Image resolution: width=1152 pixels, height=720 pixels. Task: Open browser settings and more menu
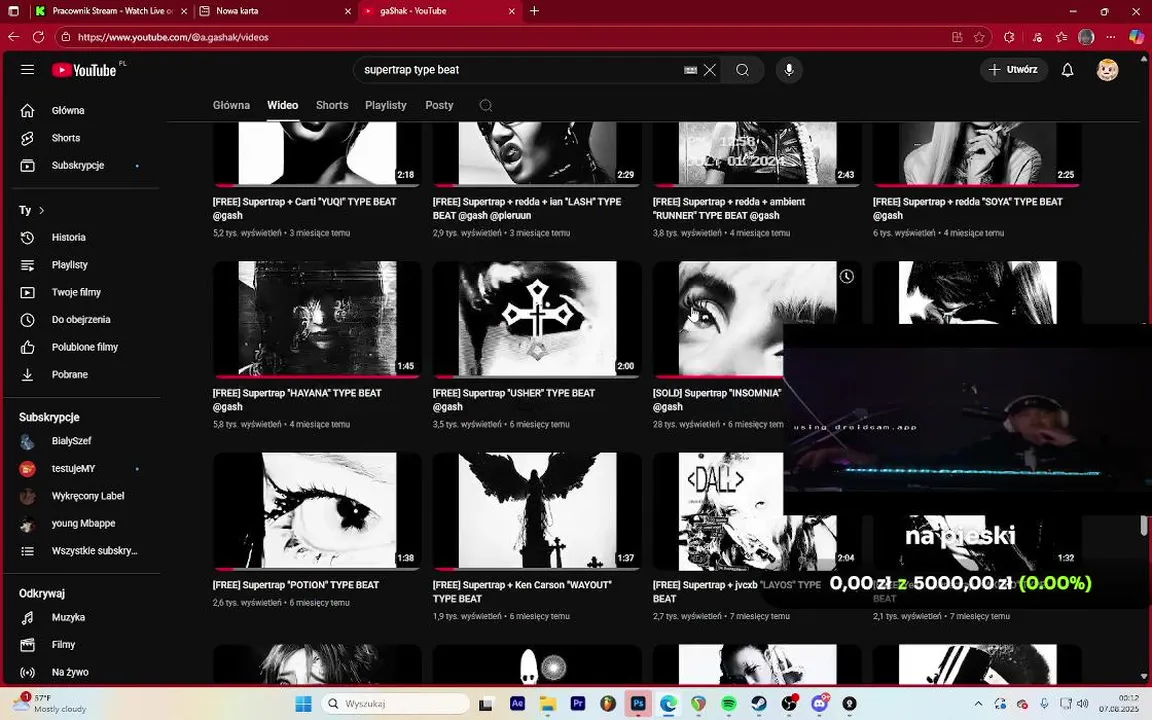point(1110,37)
